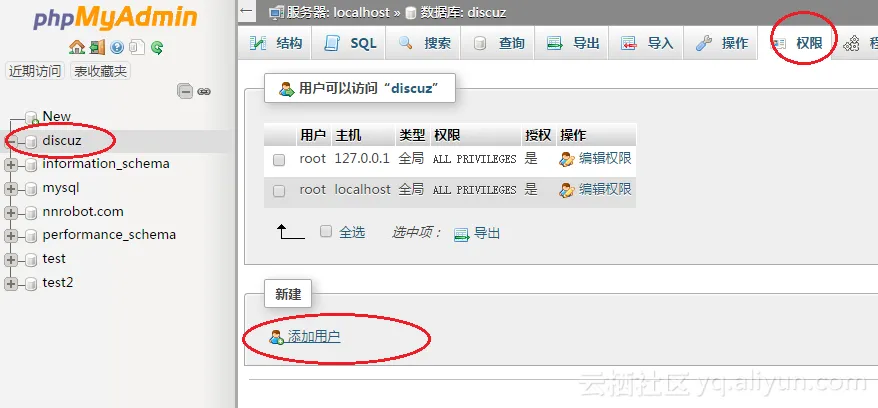This screenshot has width=878, height=408.
Task: Open the 权限 privileges tab
Action: (797, 43)
